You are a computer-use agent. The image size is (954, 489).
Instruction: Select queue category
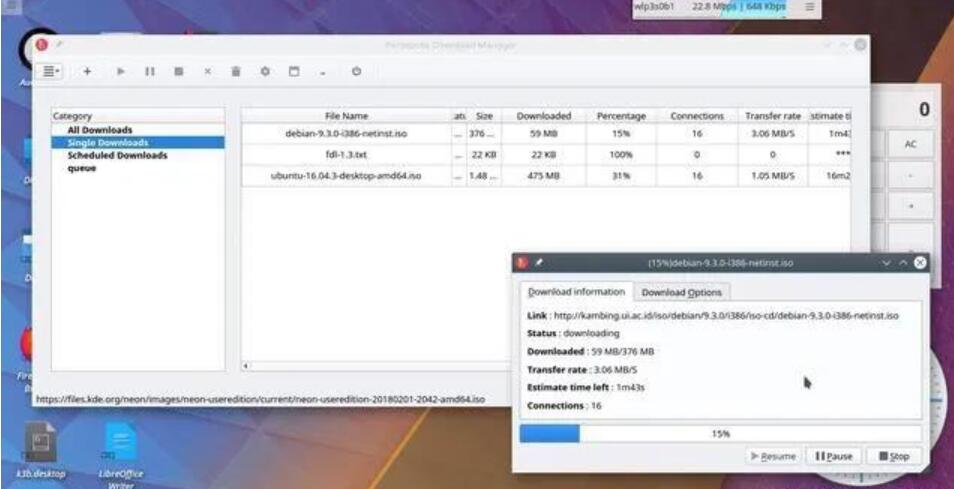(x=82, y=168)
